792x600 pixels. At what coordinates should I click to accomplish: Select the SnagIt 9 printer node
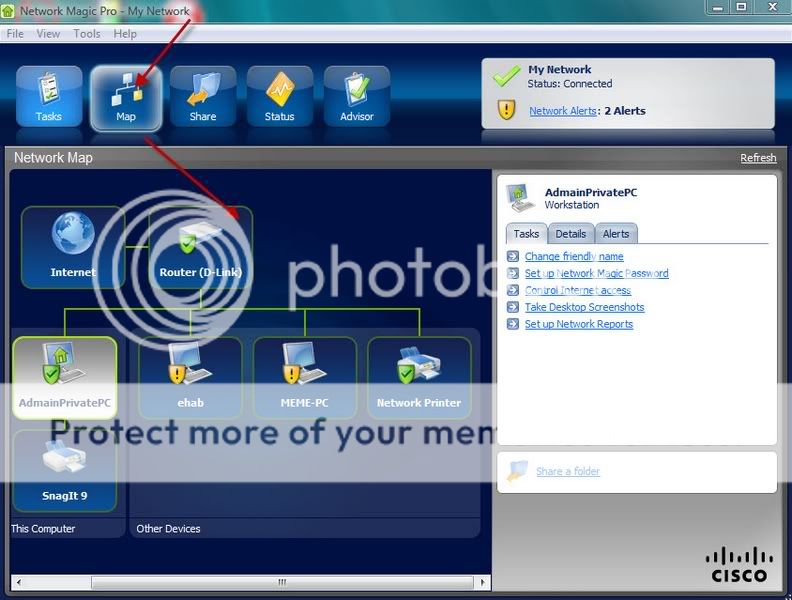point(64,470)
